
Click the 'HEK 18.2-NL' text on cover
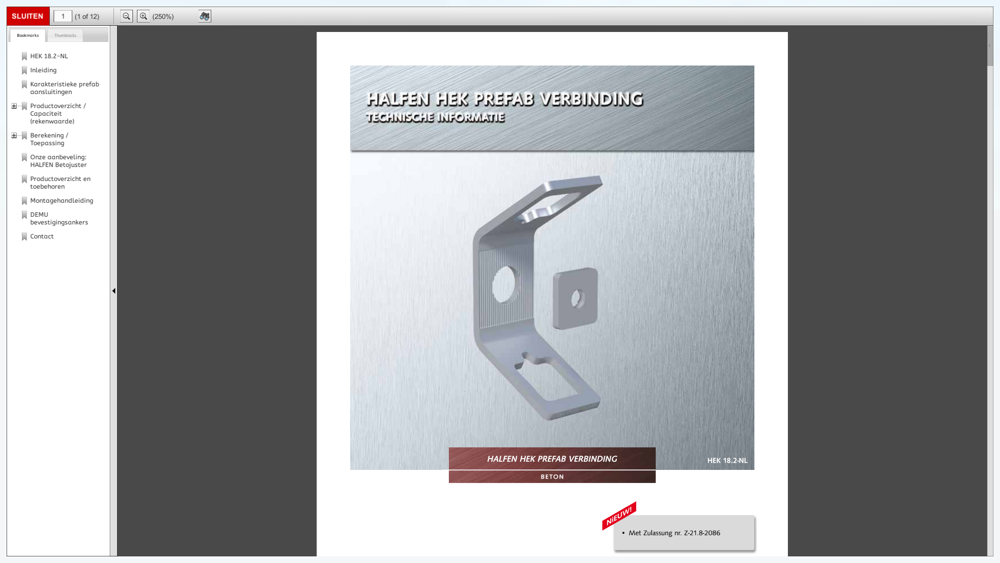point(727,460)
